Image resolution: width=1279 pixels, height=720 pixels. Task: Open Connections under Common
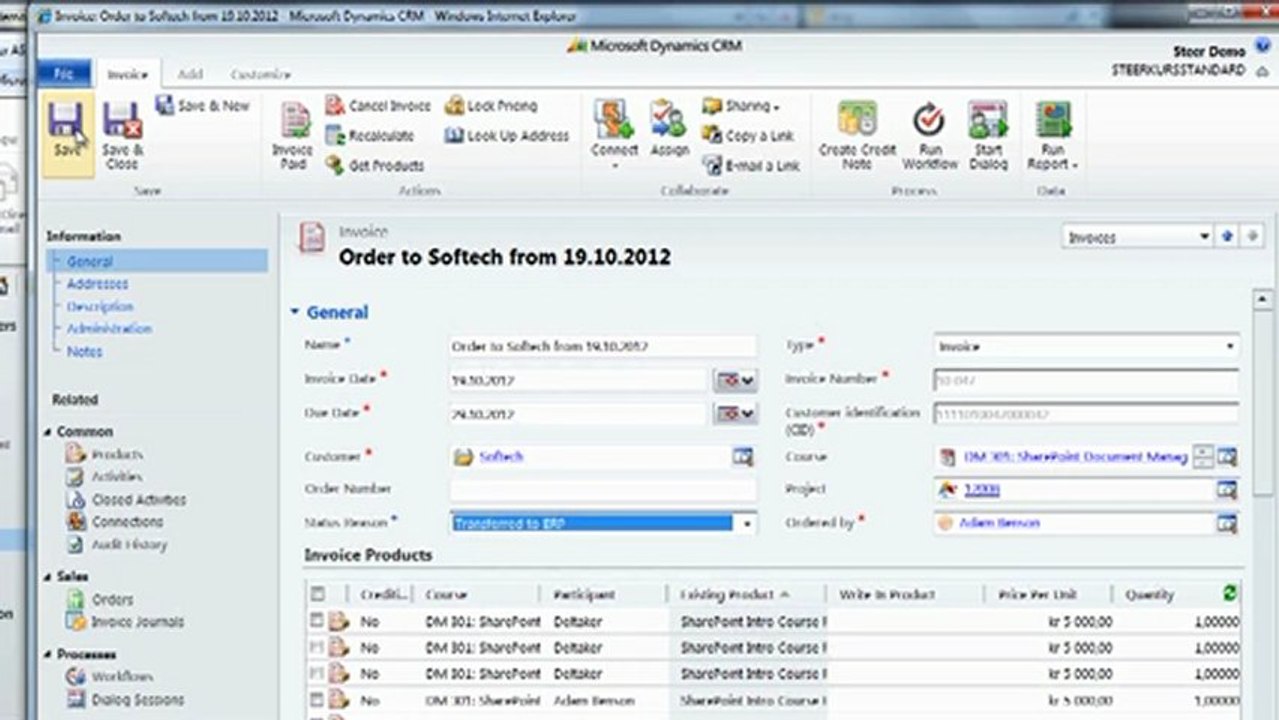[114, 522]
